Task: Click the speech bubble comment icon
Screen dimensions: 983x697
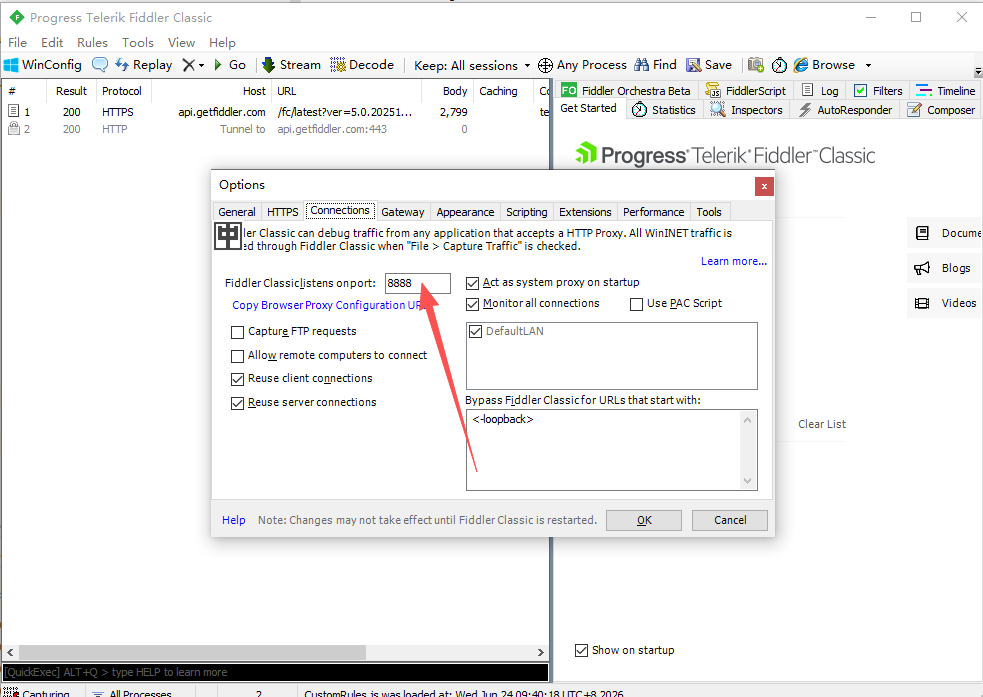Action: click(100, 65)
